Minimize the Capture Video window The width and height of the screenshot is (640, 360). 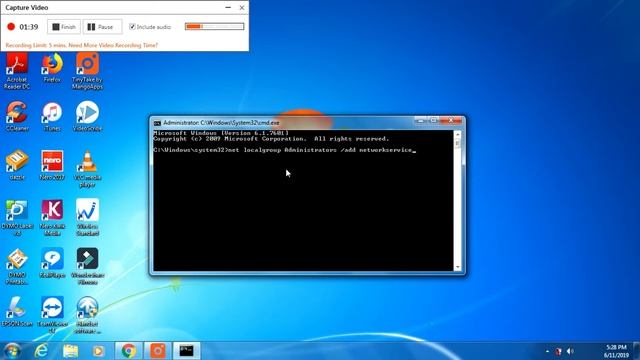coord(228,7)
